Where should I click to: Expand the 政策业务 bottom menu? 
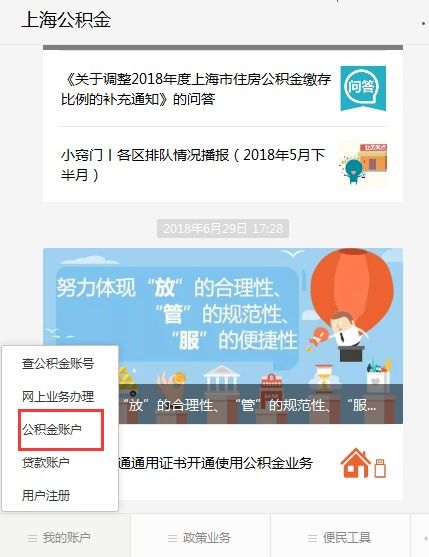200,538
